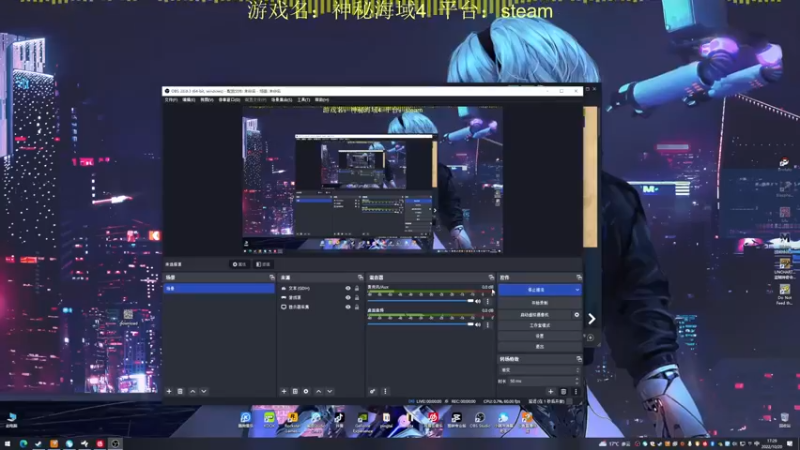800x450 pixels.
Task: Pop out the Scene Transitions dock panel
Action: coord(579,359)
